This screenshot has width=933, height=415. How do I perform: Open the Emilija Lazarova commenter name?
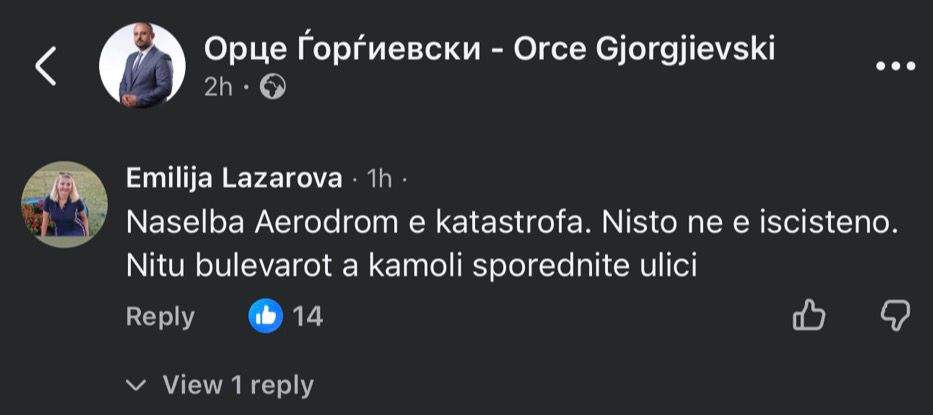point(234,178)
